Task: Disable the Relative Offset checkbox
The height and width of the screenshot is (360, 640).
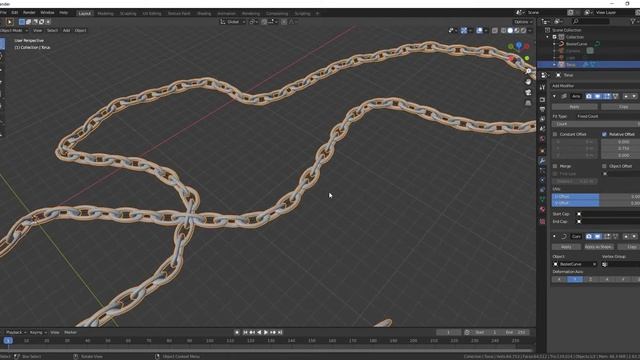Action: click(604, 134)
